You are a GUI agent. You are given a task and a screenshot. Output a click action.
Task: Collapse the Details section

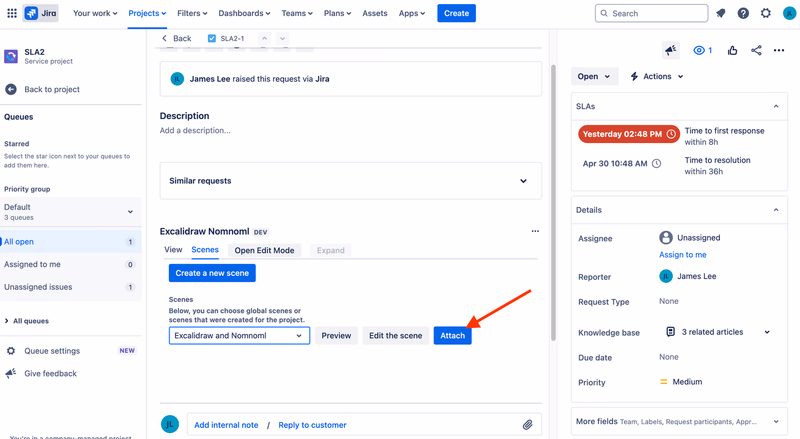click(776, 210)
